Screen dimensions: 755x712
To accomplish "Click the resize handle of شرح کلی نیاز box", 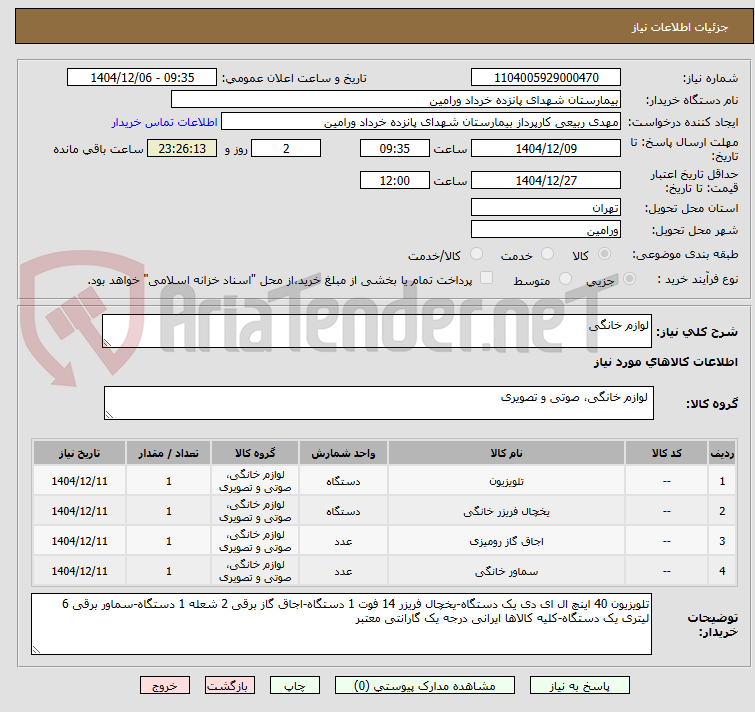I will [x=107, y=343].
